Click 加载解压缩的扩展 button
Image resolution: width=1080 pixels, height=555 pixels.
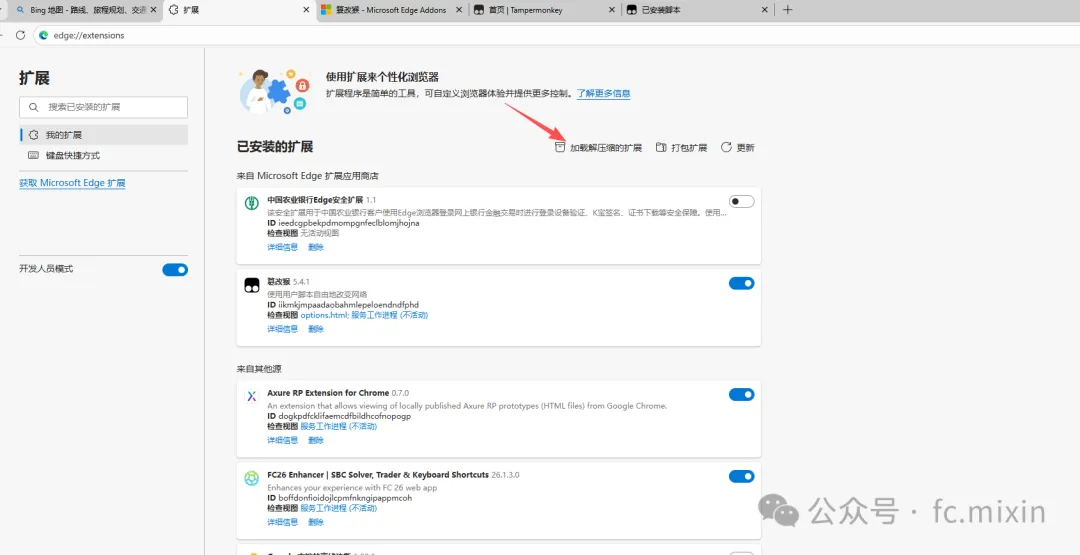click(599, 147)
